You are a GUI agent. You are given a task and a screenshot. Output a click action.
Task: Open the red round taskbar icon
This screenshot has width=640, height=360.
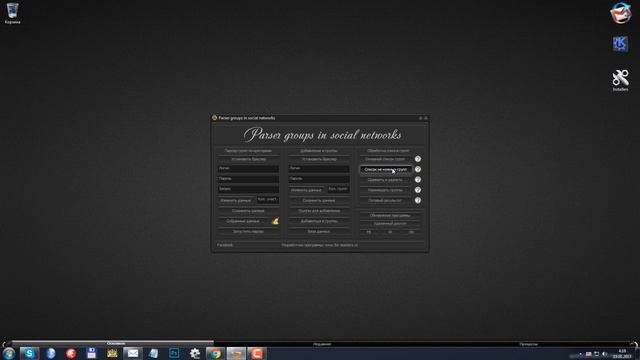coord(71,353)
